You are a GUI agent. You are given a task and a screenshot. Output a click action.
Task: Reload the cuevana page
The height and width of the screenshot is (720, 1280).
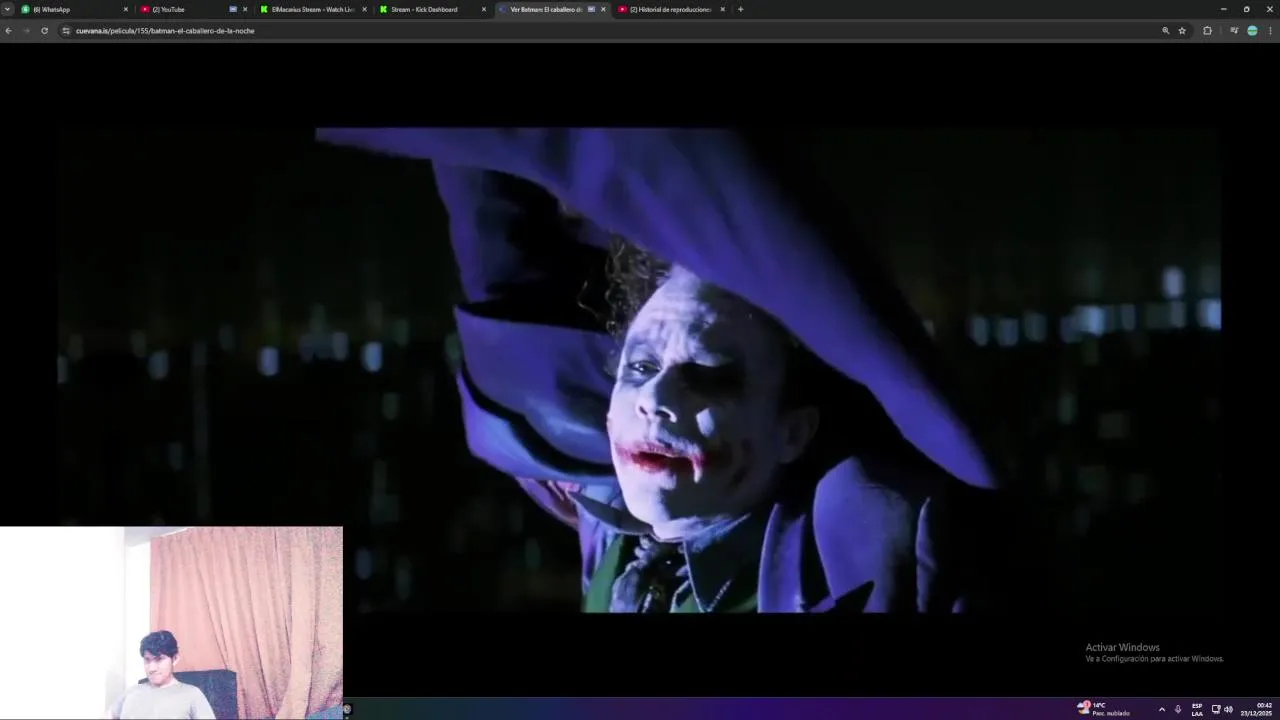point(44,31)
